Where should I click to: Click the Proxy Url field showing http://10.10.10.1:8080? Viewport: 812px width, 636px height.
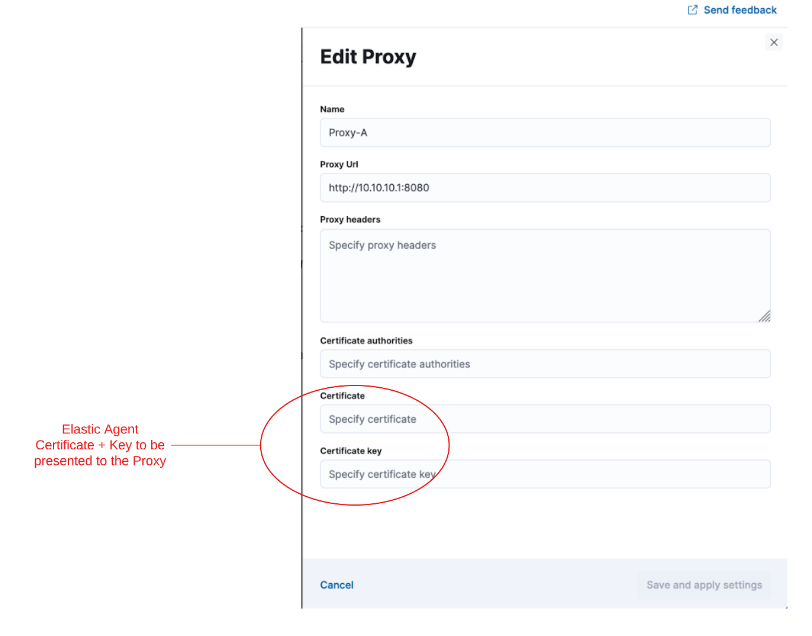pyautogui.click(x=545, y=187)
